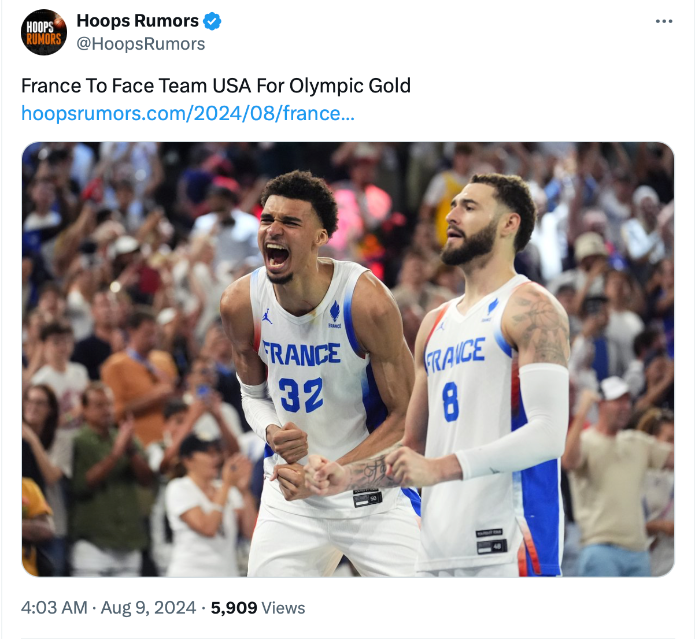The image size is (695, 639).
Task: Open the hoopsrumors.com/2024/08/france… article link
Action: coord(188,113)
